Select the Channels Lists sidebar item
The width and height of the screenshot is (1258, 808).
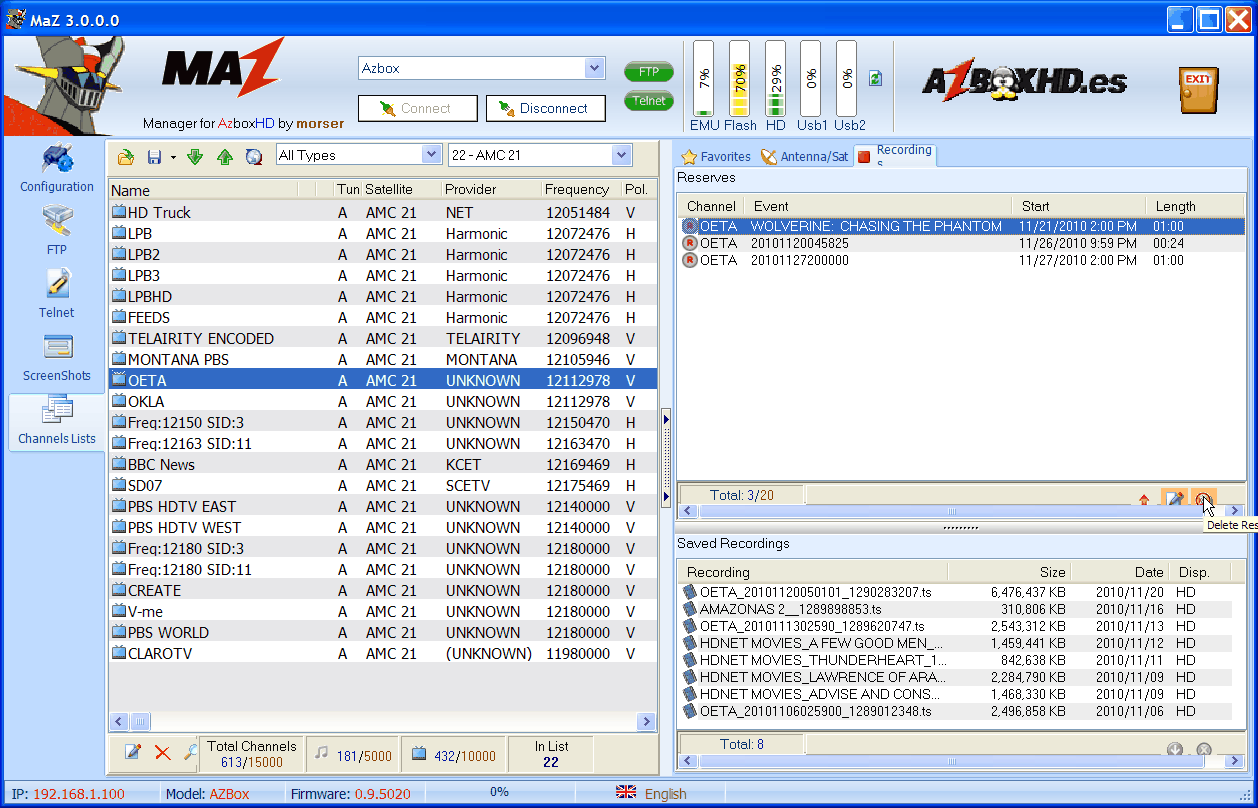click(57, 421)
